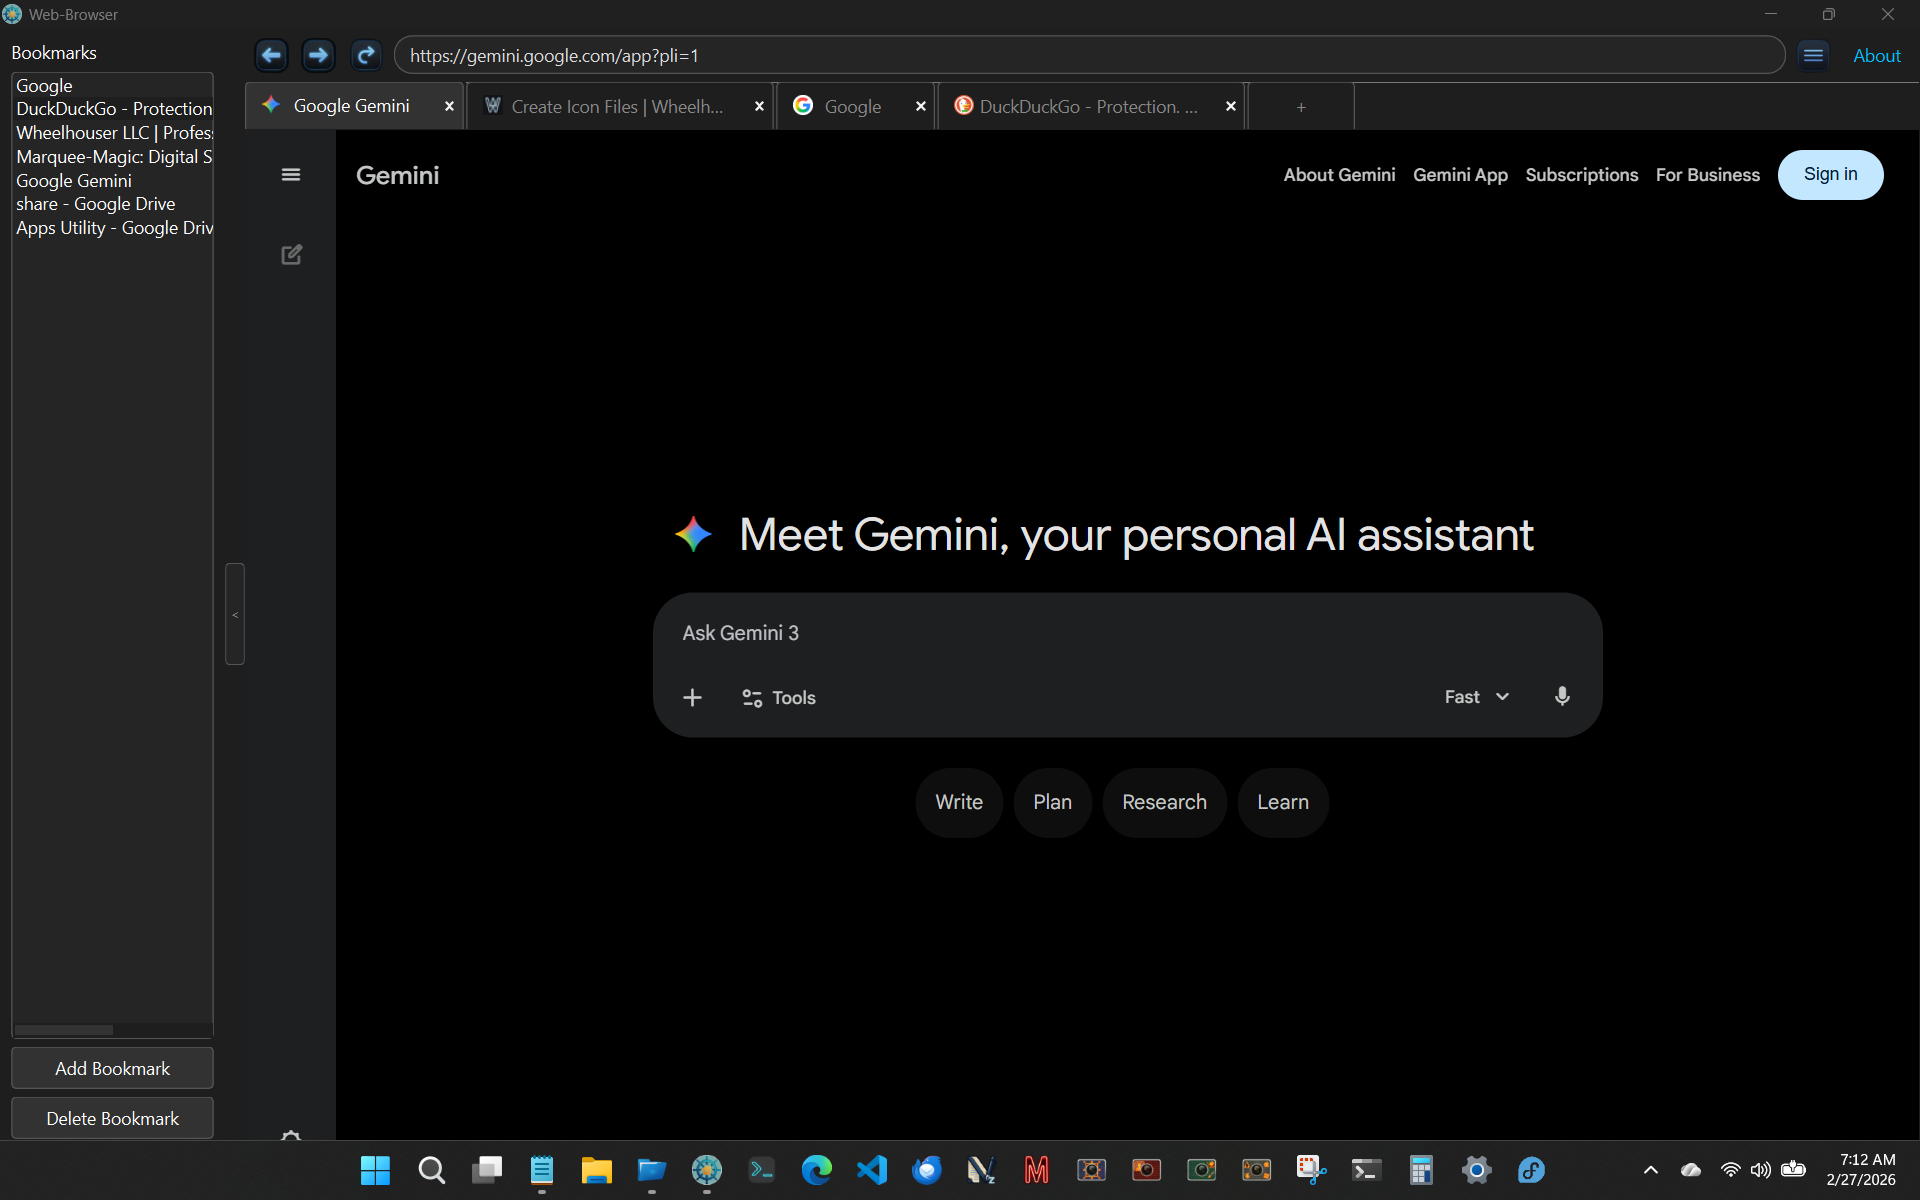The width and height of the screenshot is (1920, 1200).
Task: Open the Windows Start menu
Action: [x=375, y=1170]
